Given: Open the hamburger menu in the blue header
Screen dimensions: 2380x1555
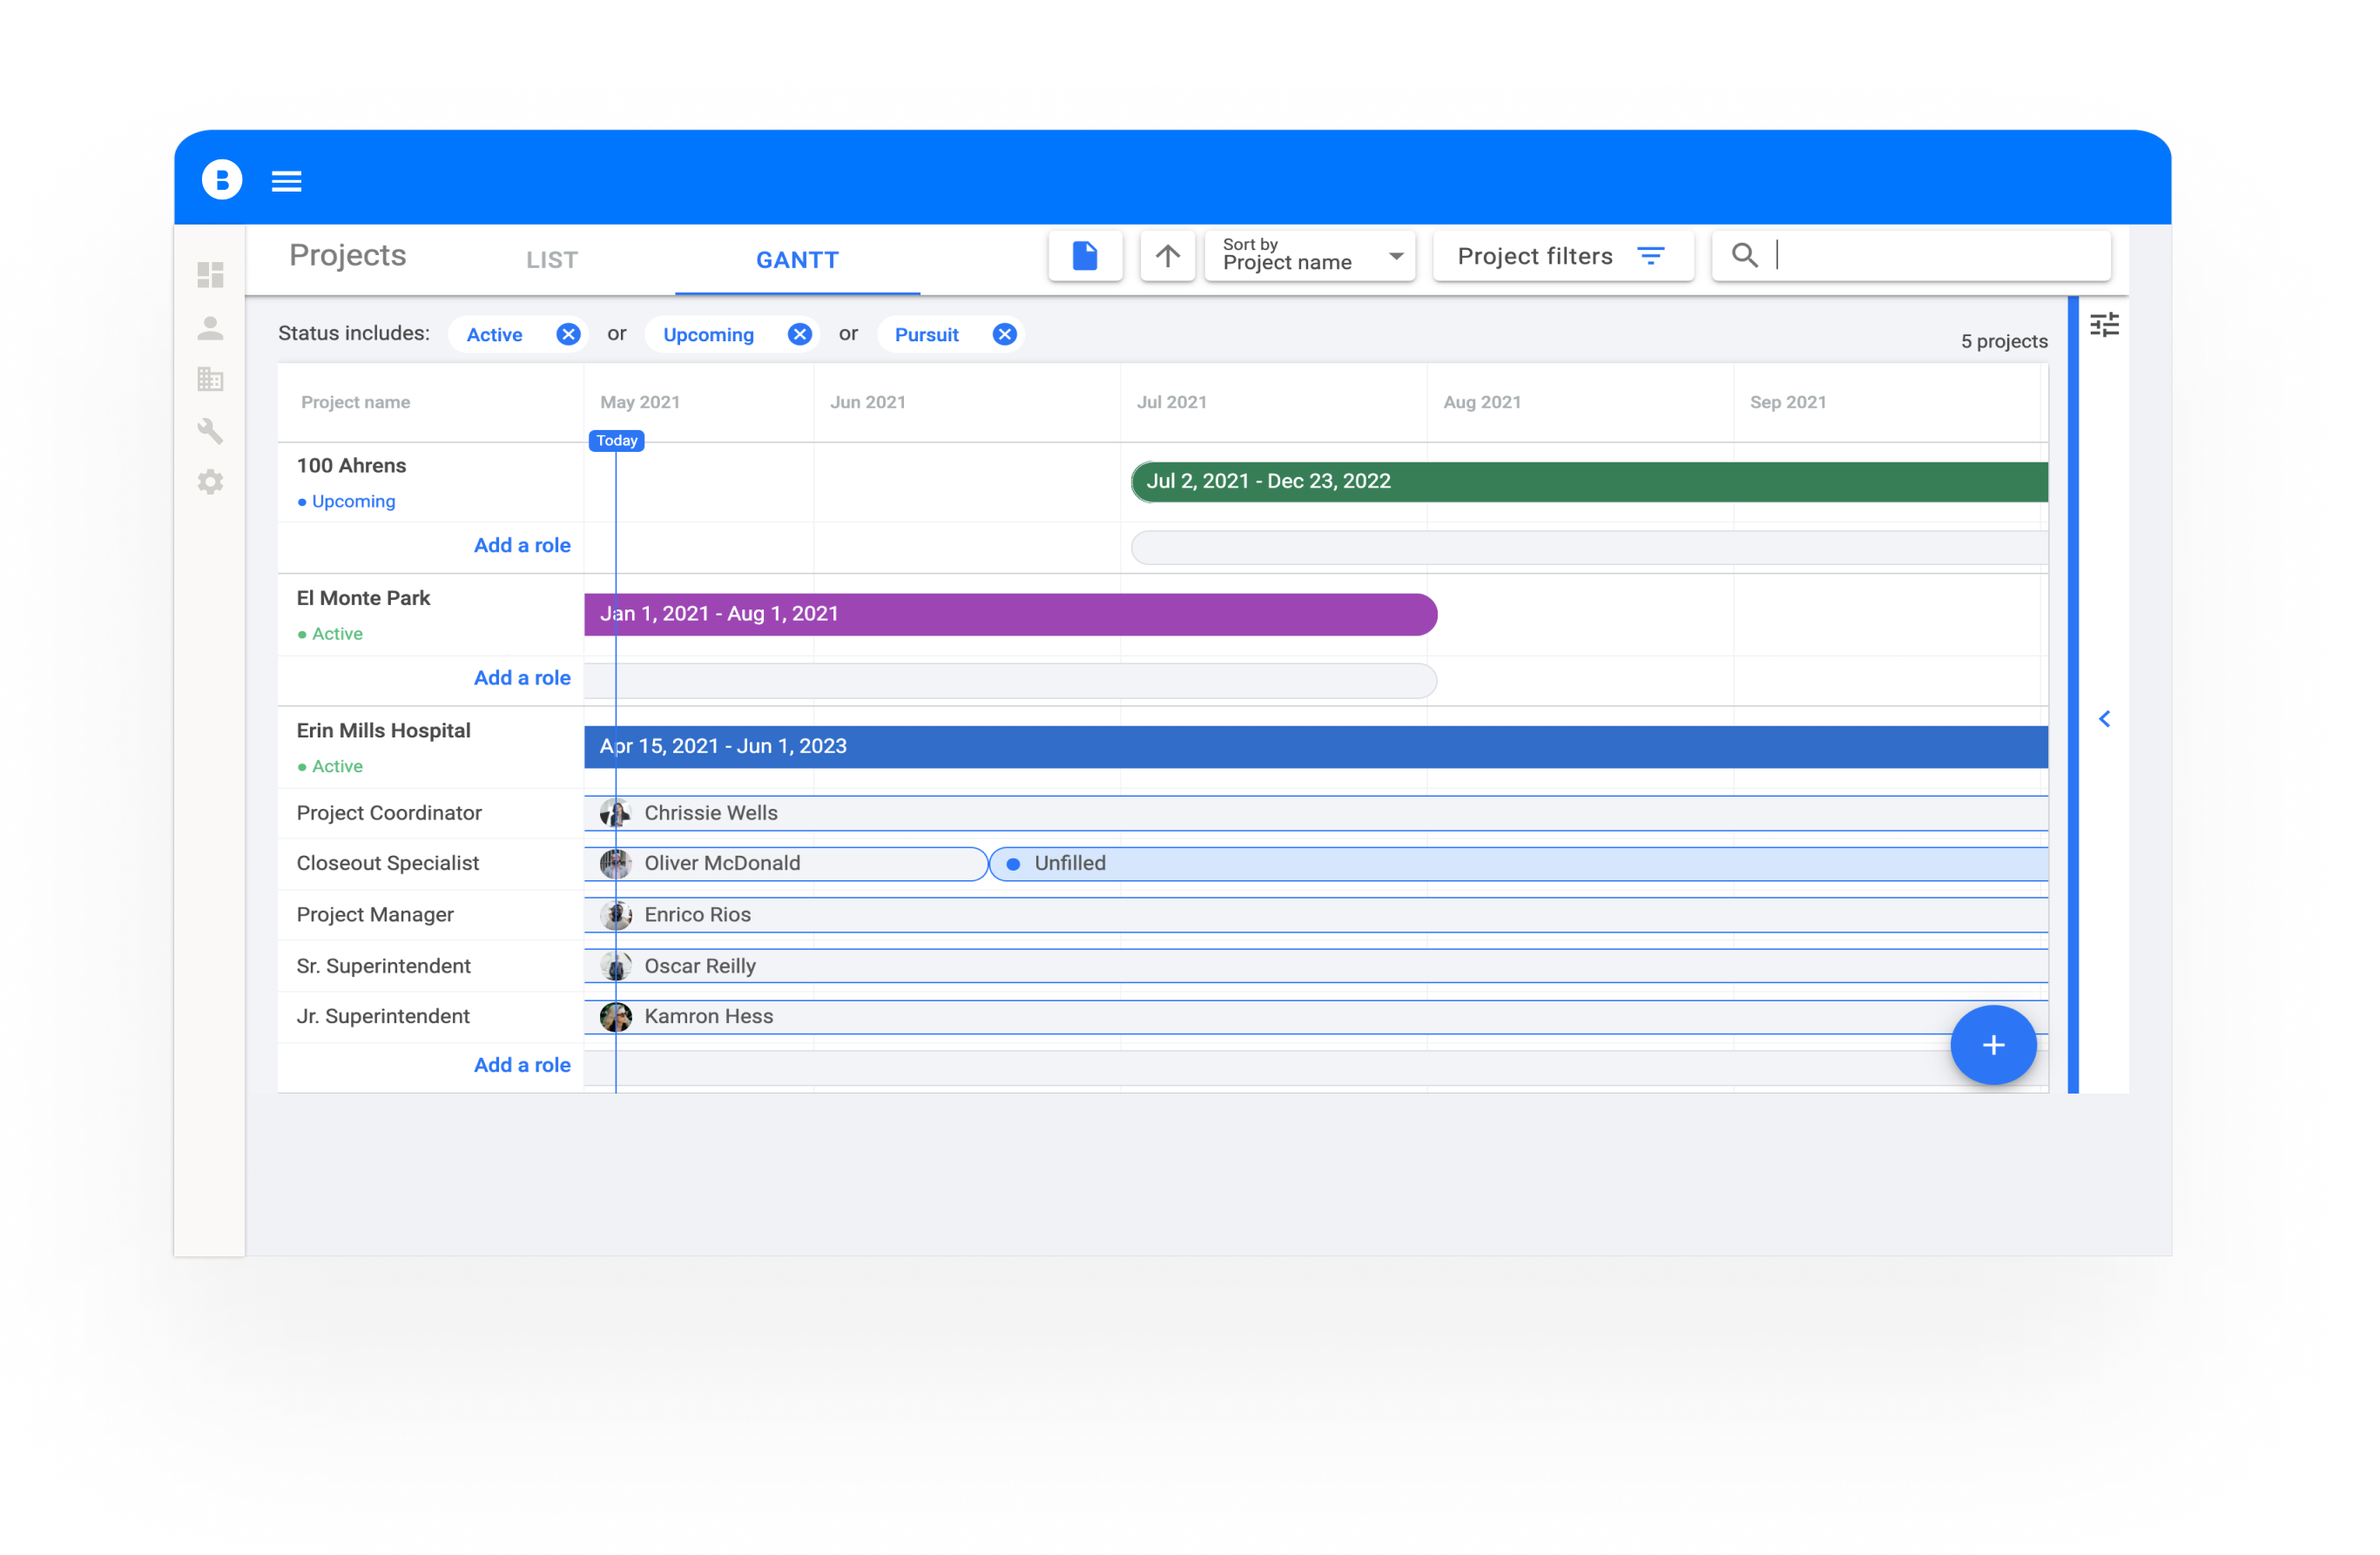Looking at the screenshot, I should coord(287,180).
